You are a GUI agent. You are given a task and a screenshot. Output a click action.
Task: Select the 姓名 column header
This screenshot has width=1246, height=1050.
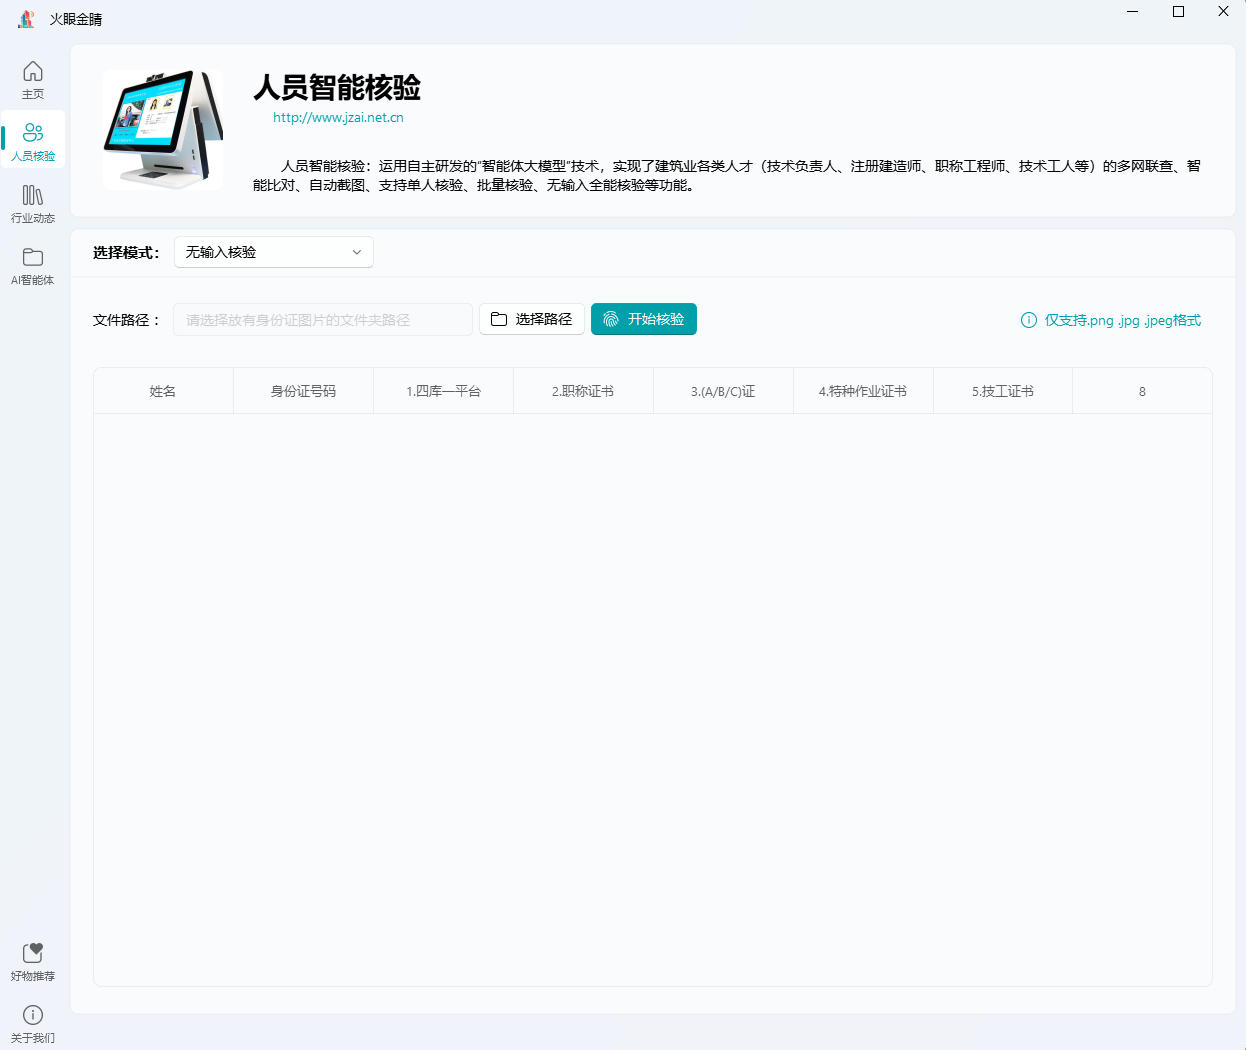(163, 390)
